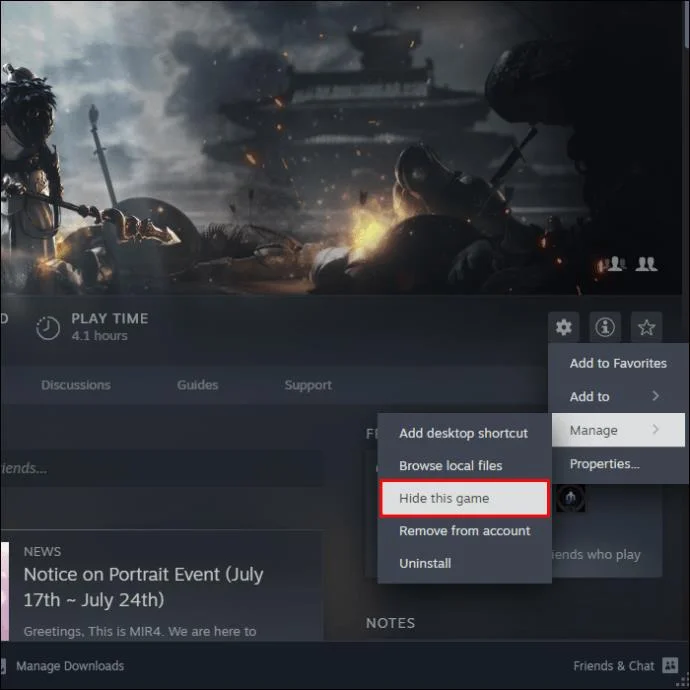Click the paired friends silhouette icon on banner

click(x=646, y=264)
